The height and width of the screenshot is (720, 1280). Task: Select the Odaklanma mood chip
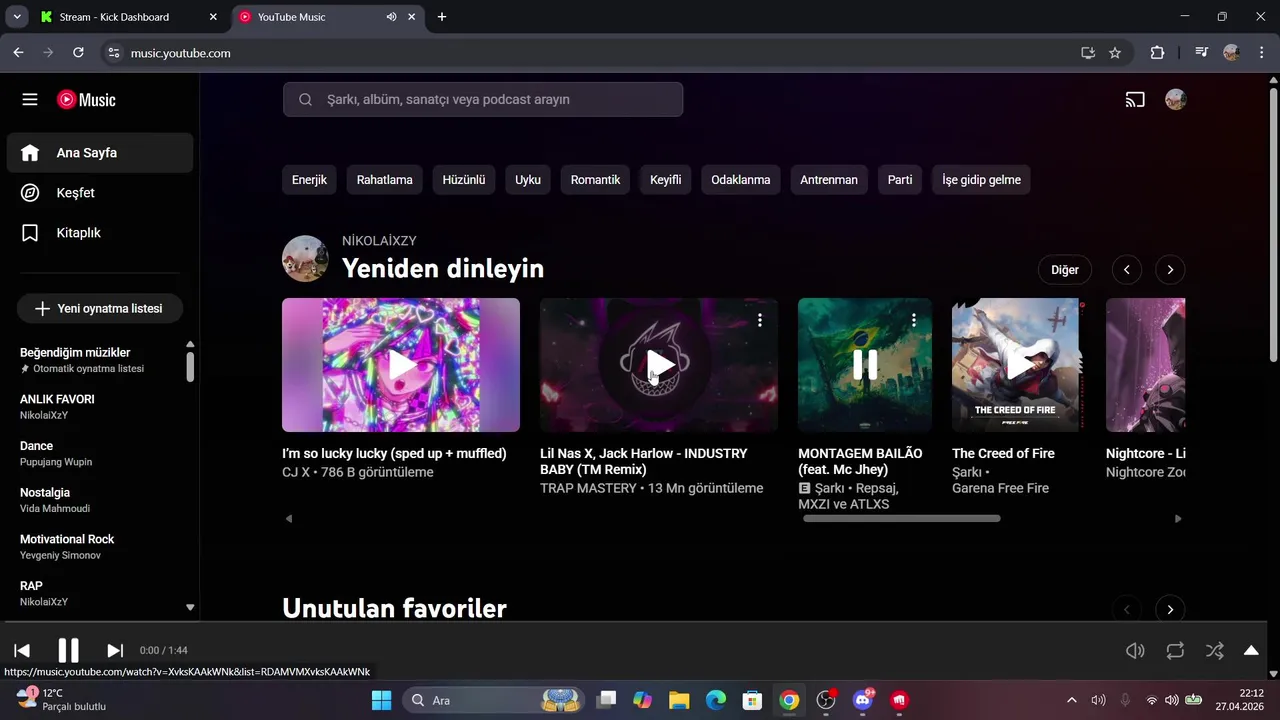(741, 180)
